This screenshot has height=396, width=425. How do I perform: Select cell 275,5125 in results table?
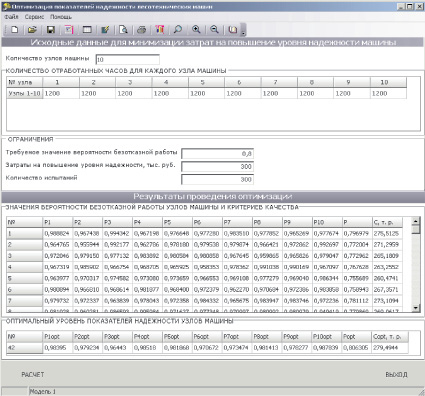pos(387,234)
